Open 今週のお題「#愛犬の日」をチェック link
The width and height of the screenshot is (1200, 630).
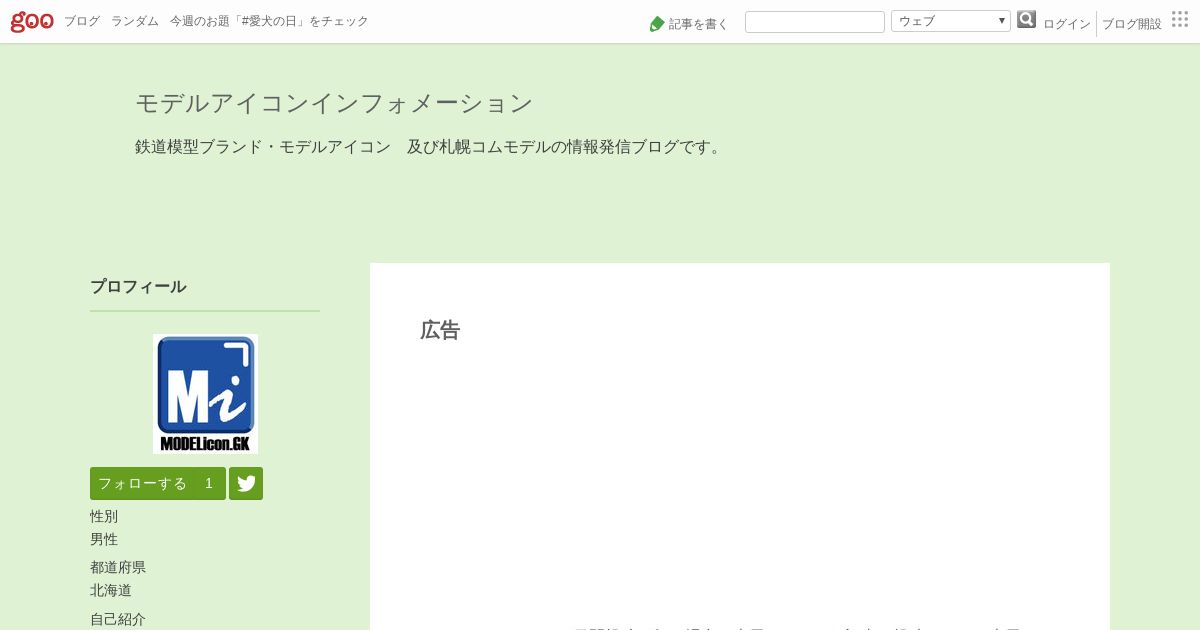[x=269, y=21]
